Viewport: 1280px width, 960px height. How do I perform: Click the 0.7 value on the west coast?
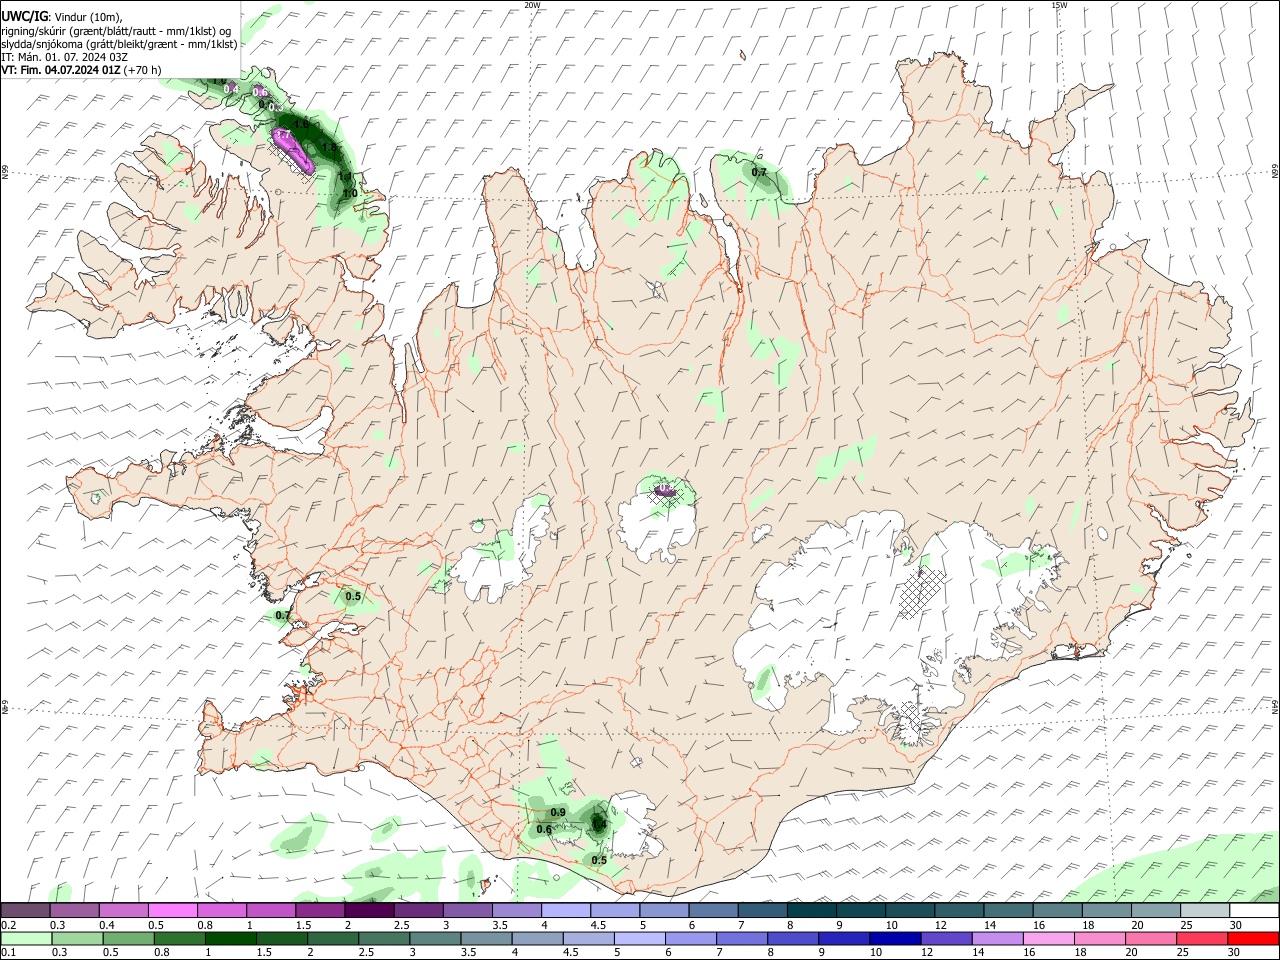click(x=283, y=615)
